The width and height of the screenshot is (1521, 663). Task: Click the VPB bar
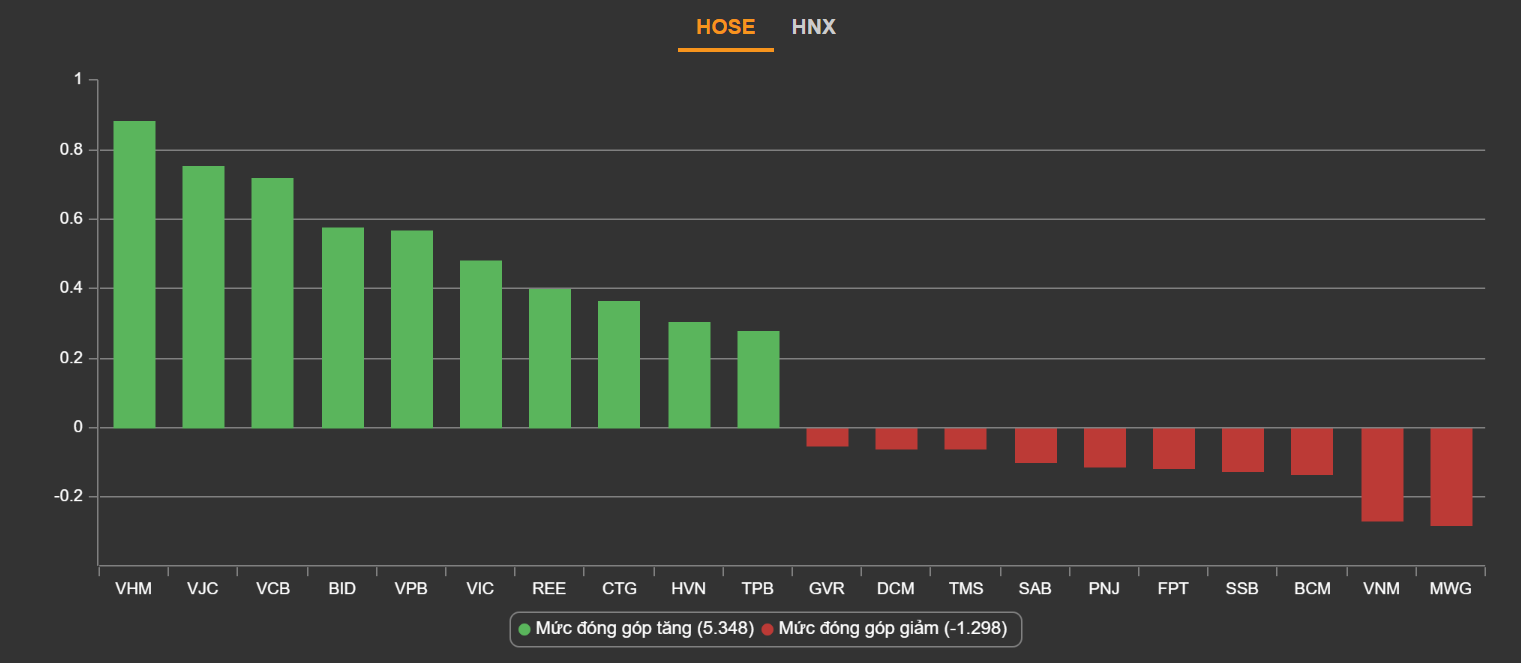[411, 329]
